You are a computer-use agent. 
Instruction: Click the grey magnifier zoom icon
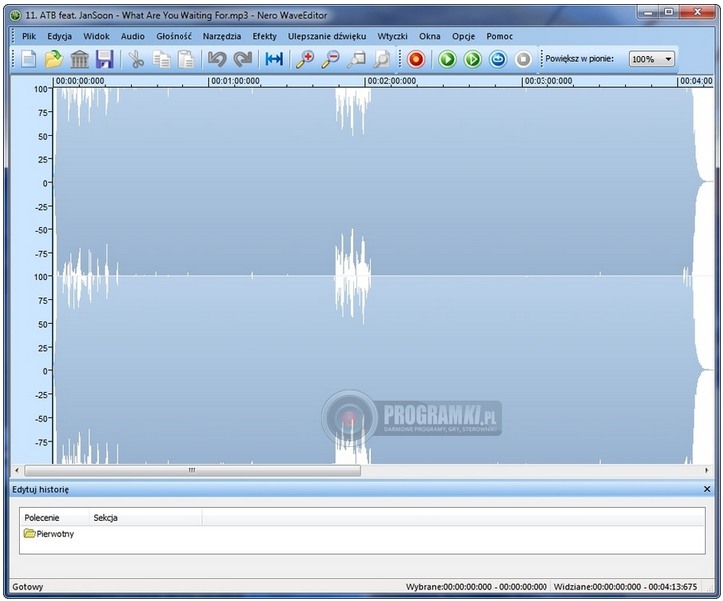coord(381,60)
